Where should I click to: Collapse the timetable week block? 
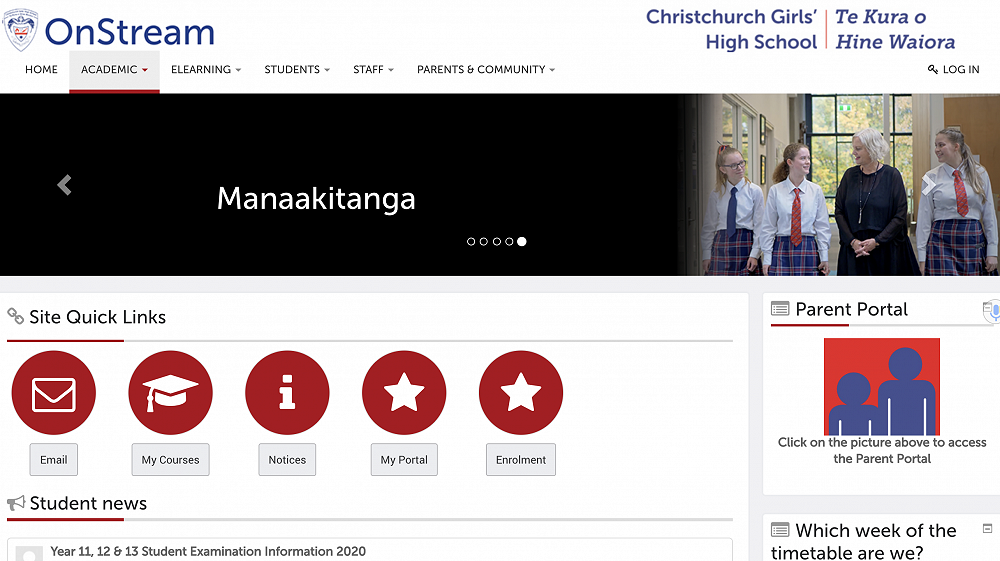987,528
